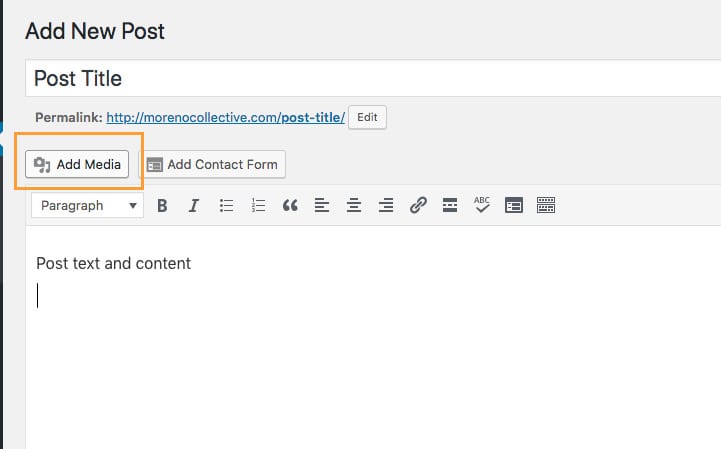Insert a bulleted list
Viewport: 721px width, 449px height.
226,205
